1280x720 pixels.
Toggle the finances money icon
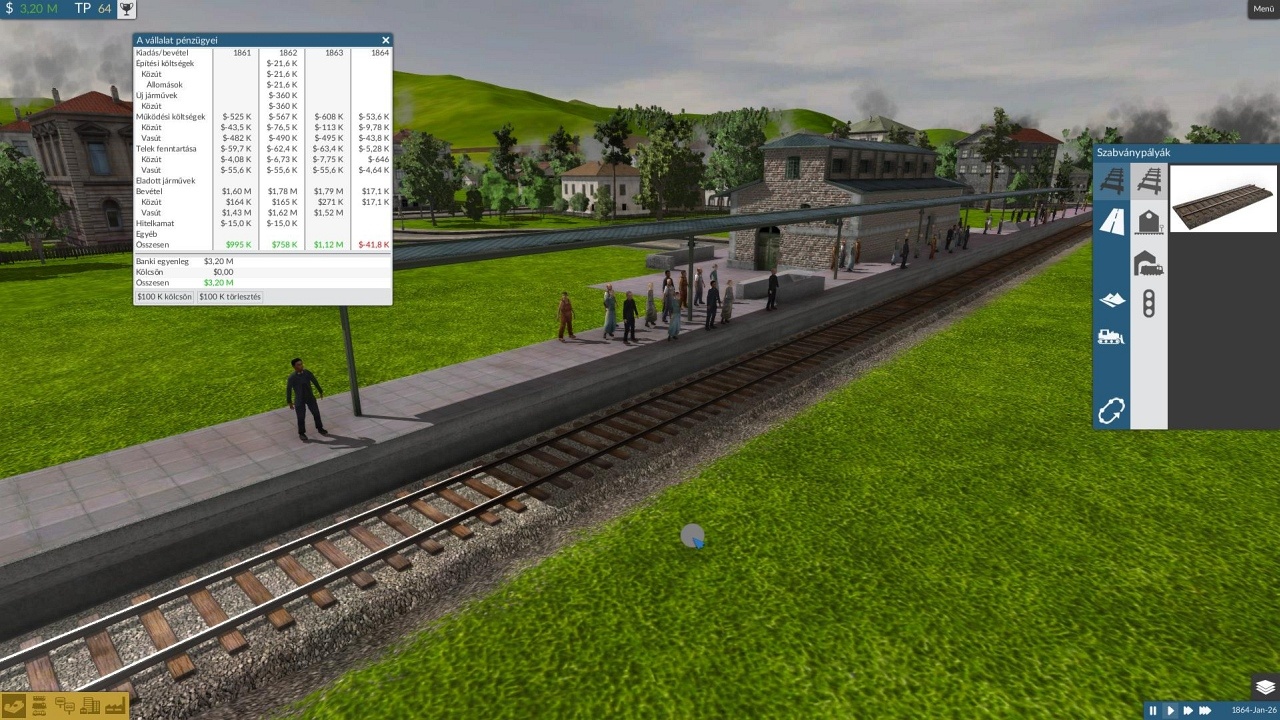[x=15, y=706]
